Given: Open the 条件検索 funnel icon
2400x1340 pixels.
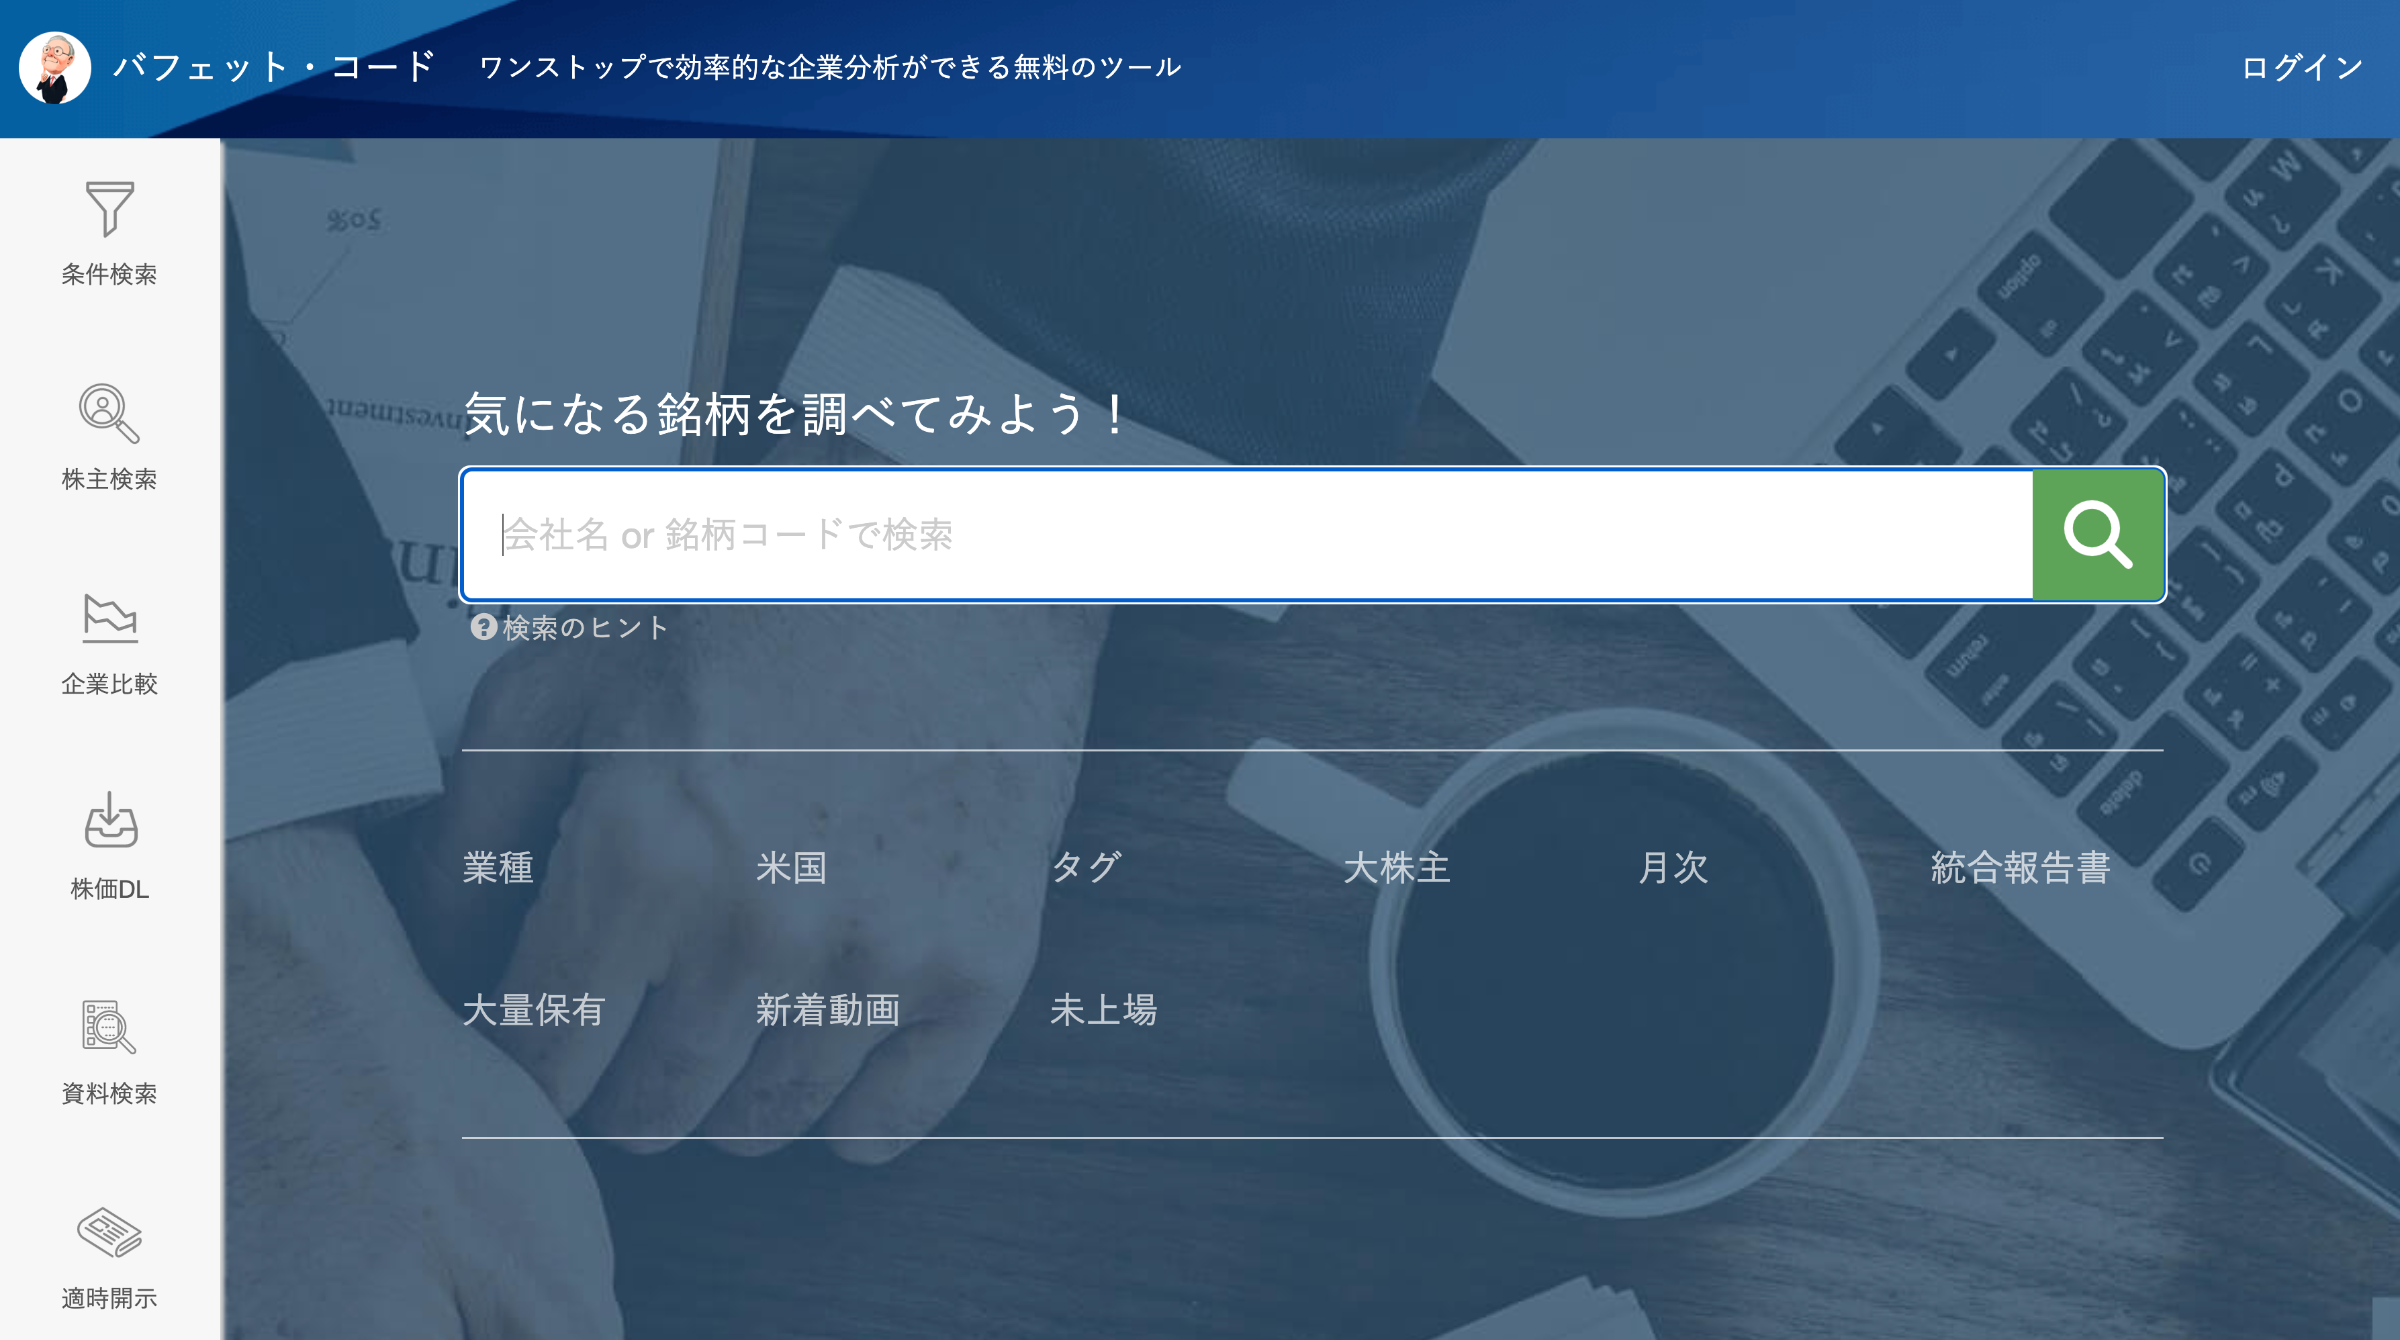Looking at the screenshot, I should point(110,208).
